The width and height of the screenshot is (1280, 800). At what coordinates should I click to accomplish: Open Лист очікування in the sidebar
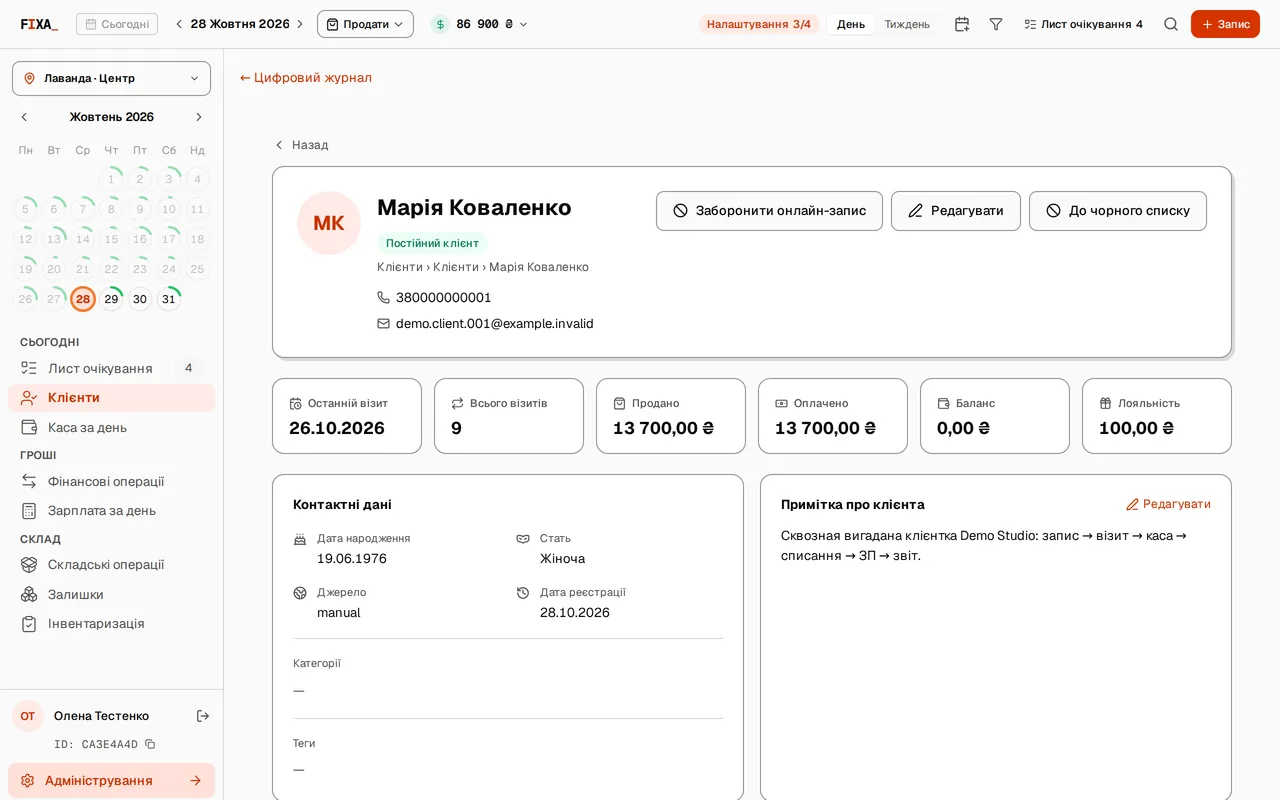click(x=111, y=368)
